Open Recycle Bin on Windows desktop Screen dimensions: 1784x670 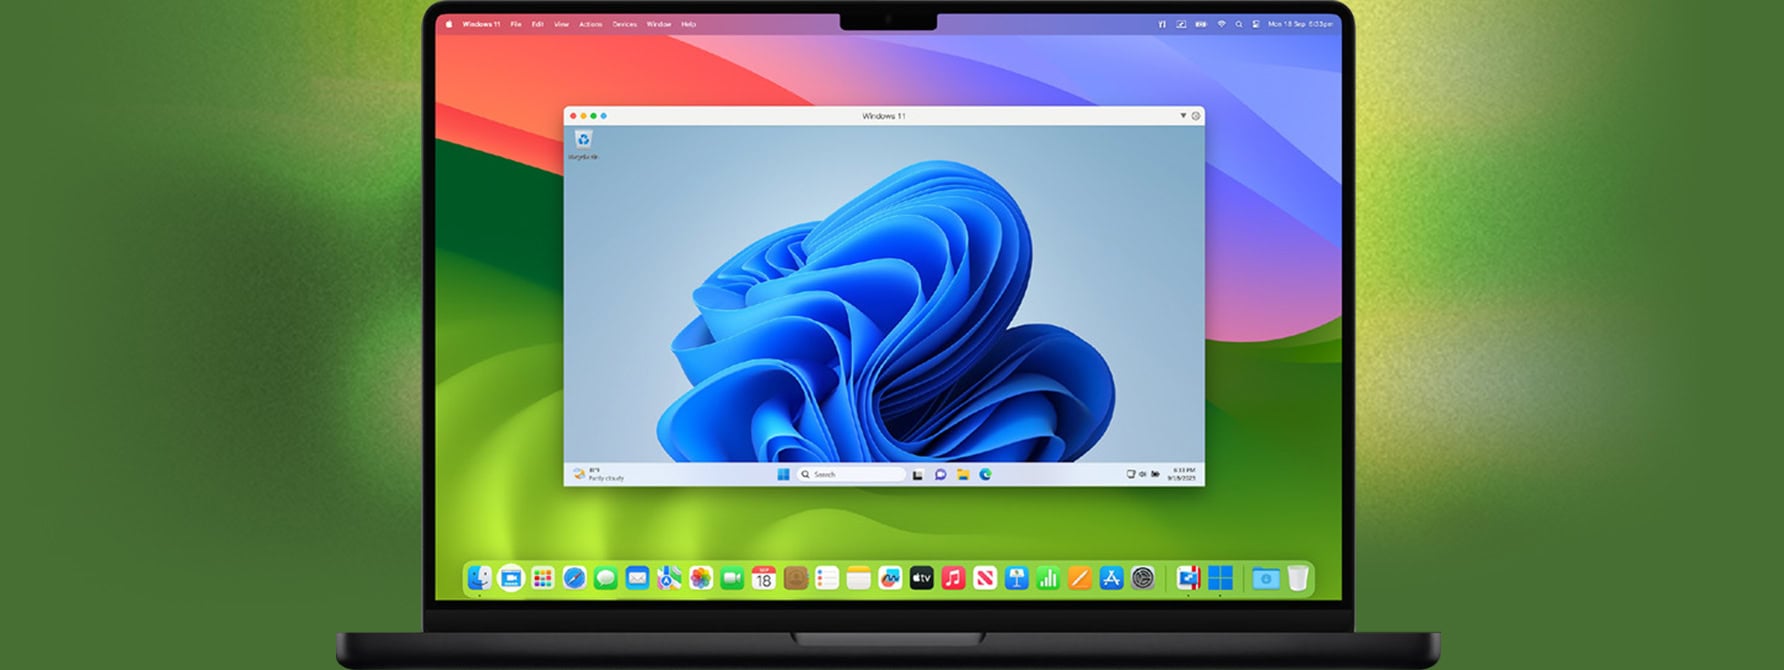583,143
